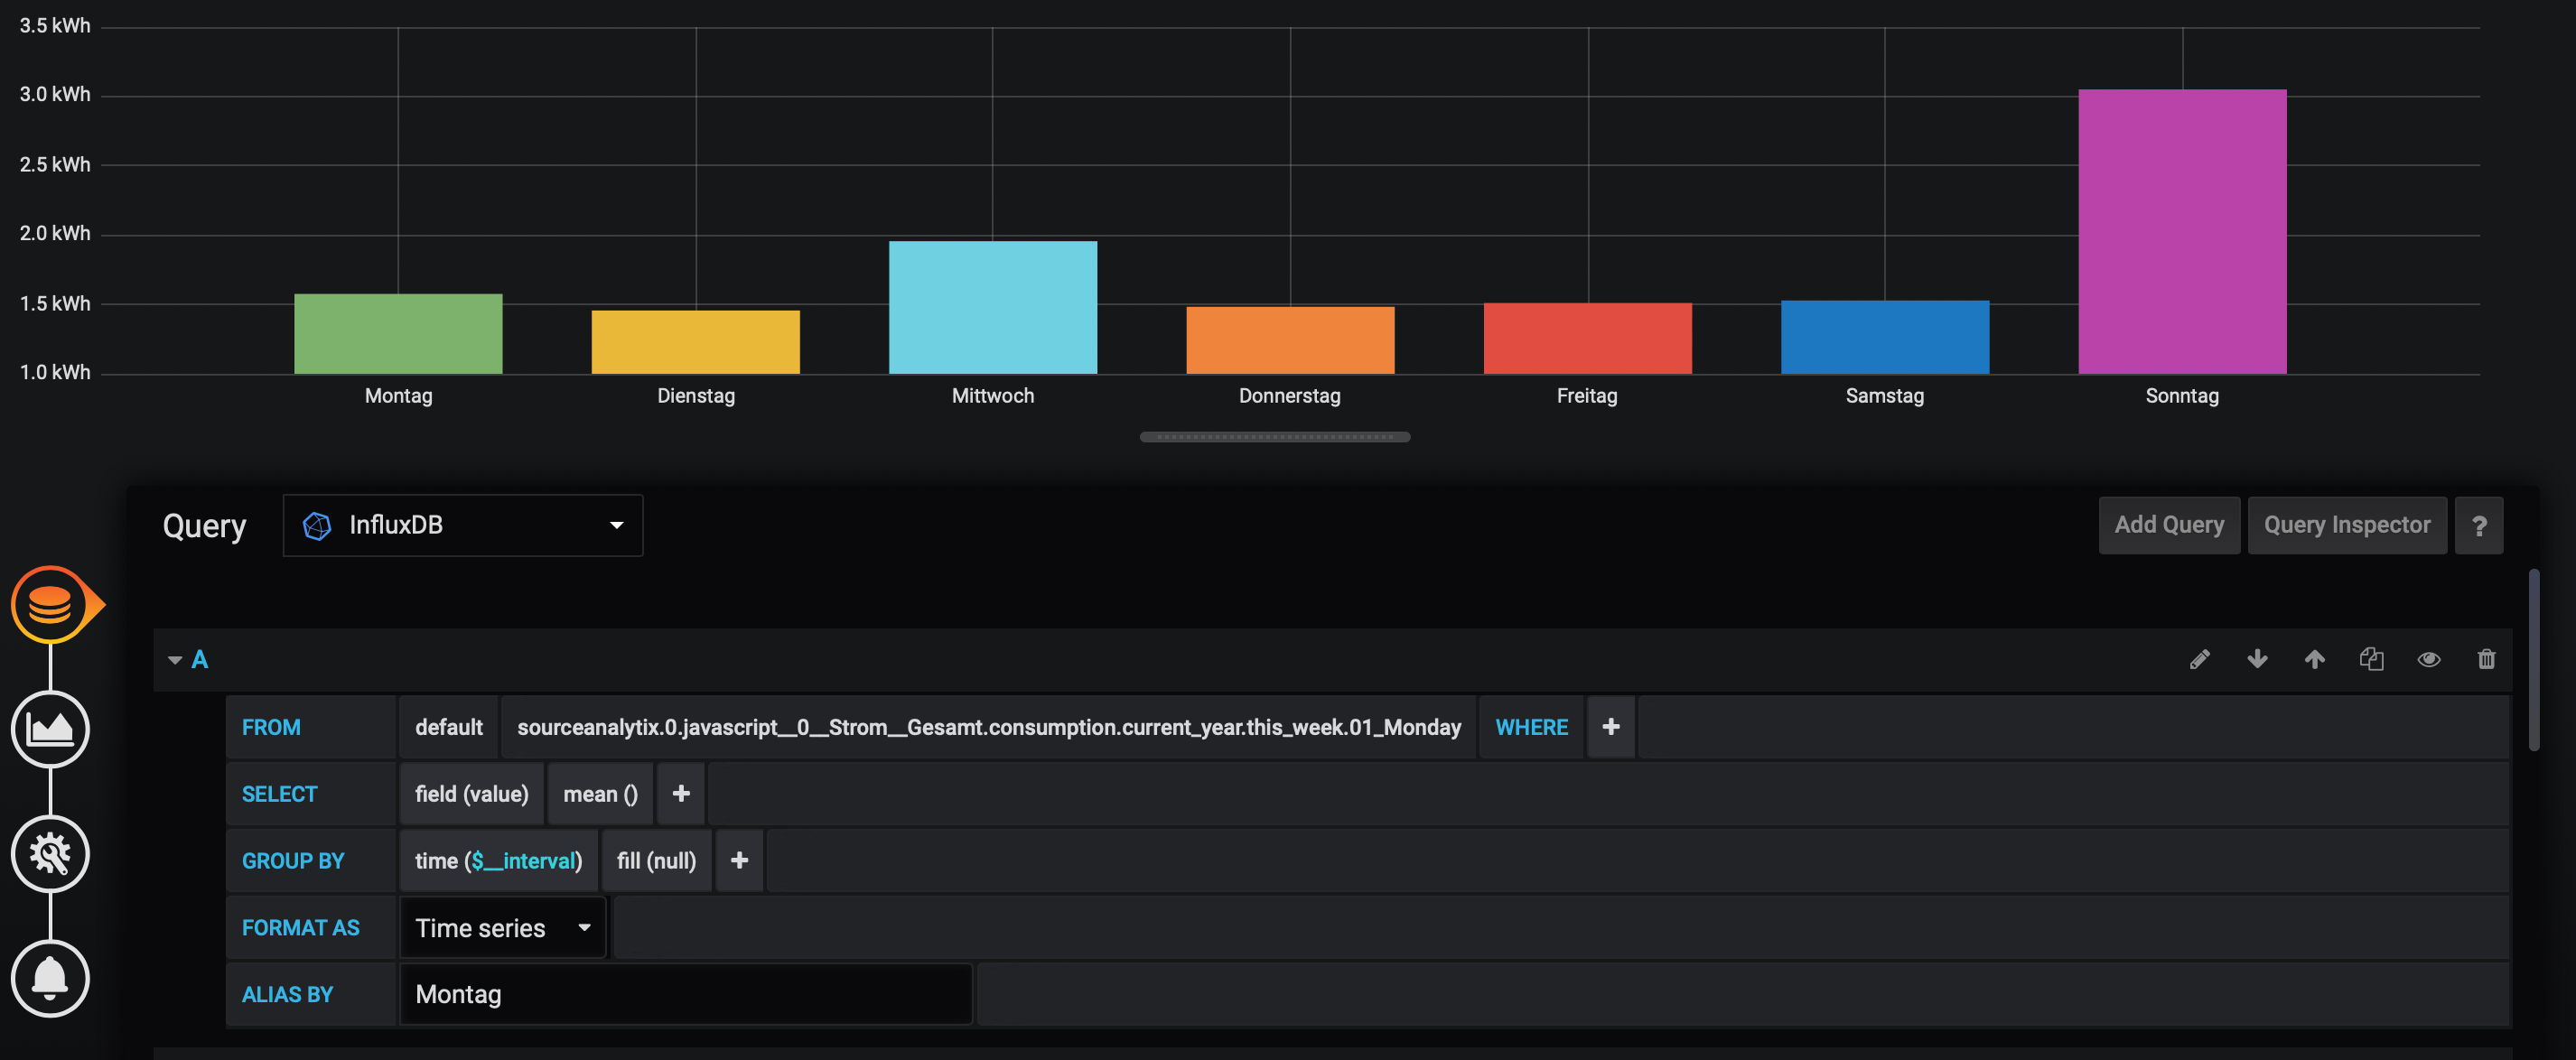
Task: Toggle query A text edit mode pencil
Action: pos(2199,659)
